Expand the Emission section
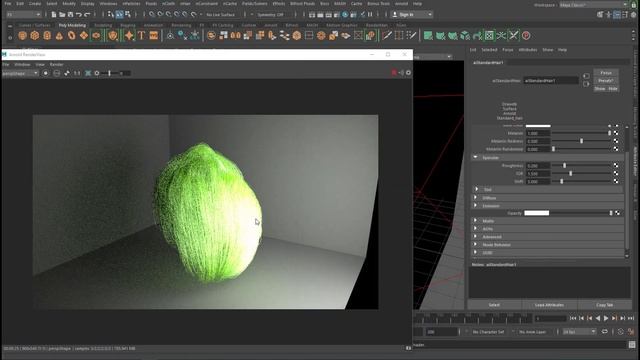Screen dimensions: 640x360 tap(476, 206)
